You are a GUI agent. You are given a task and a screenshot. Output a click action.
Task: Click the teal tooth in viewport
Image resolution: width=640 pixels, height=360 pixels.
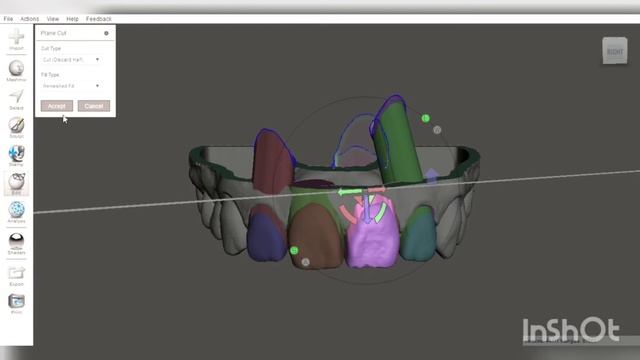point(418,235)
